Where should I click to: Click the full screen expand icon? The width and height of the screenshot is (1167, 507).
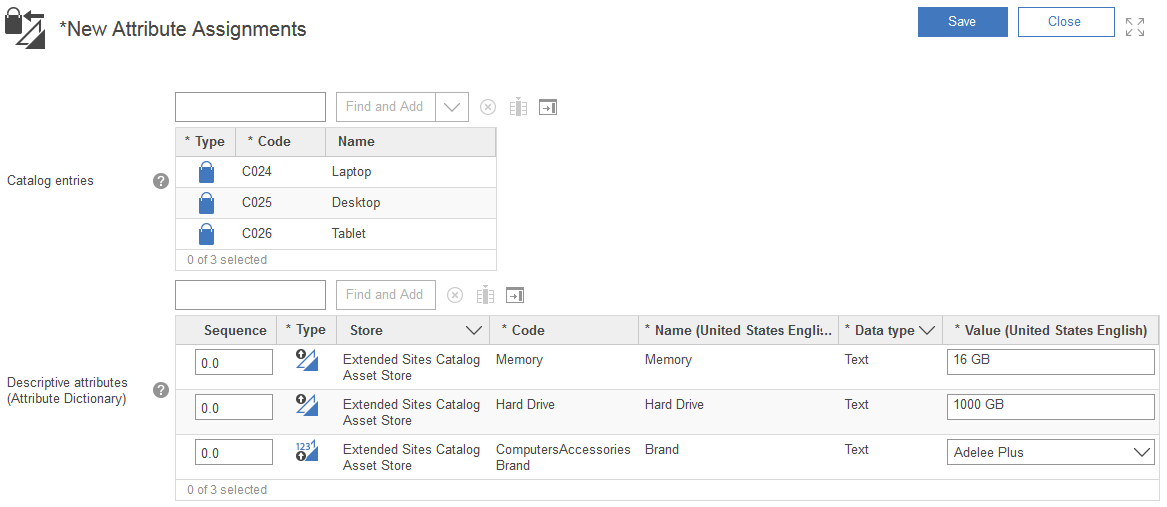coord(1135,27)
